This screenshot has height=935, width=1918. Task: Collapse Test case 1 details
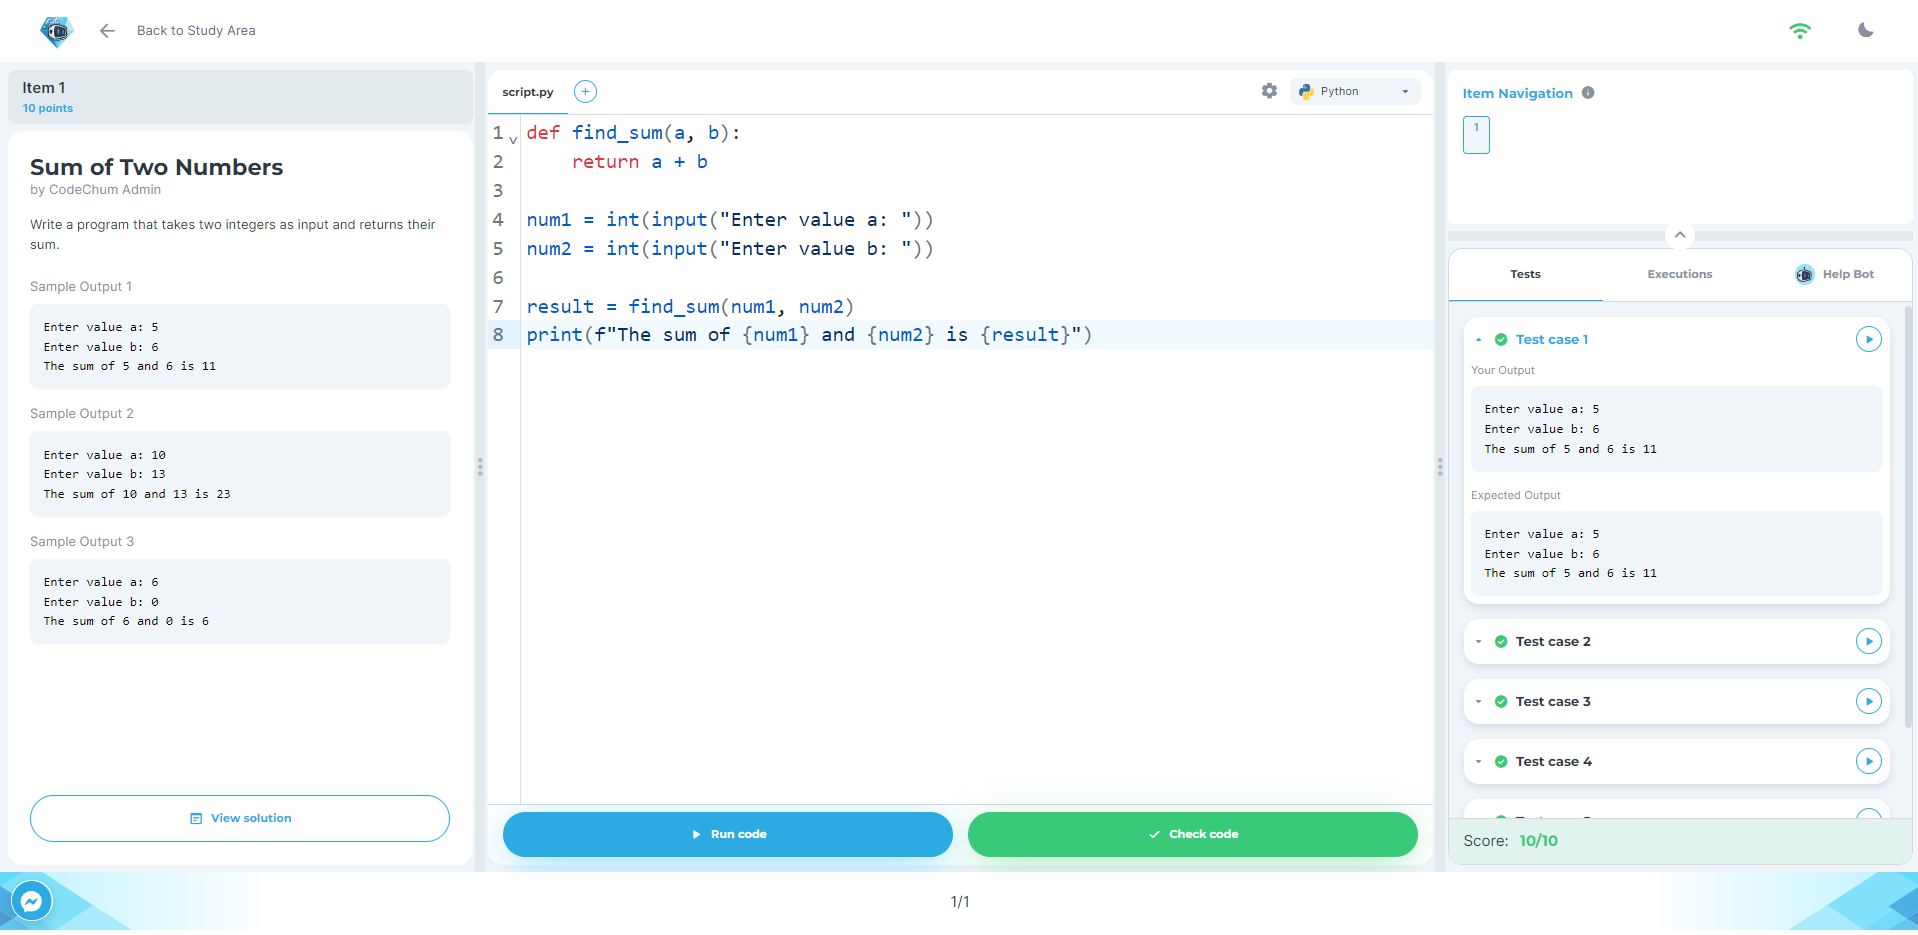(1479, 340)
